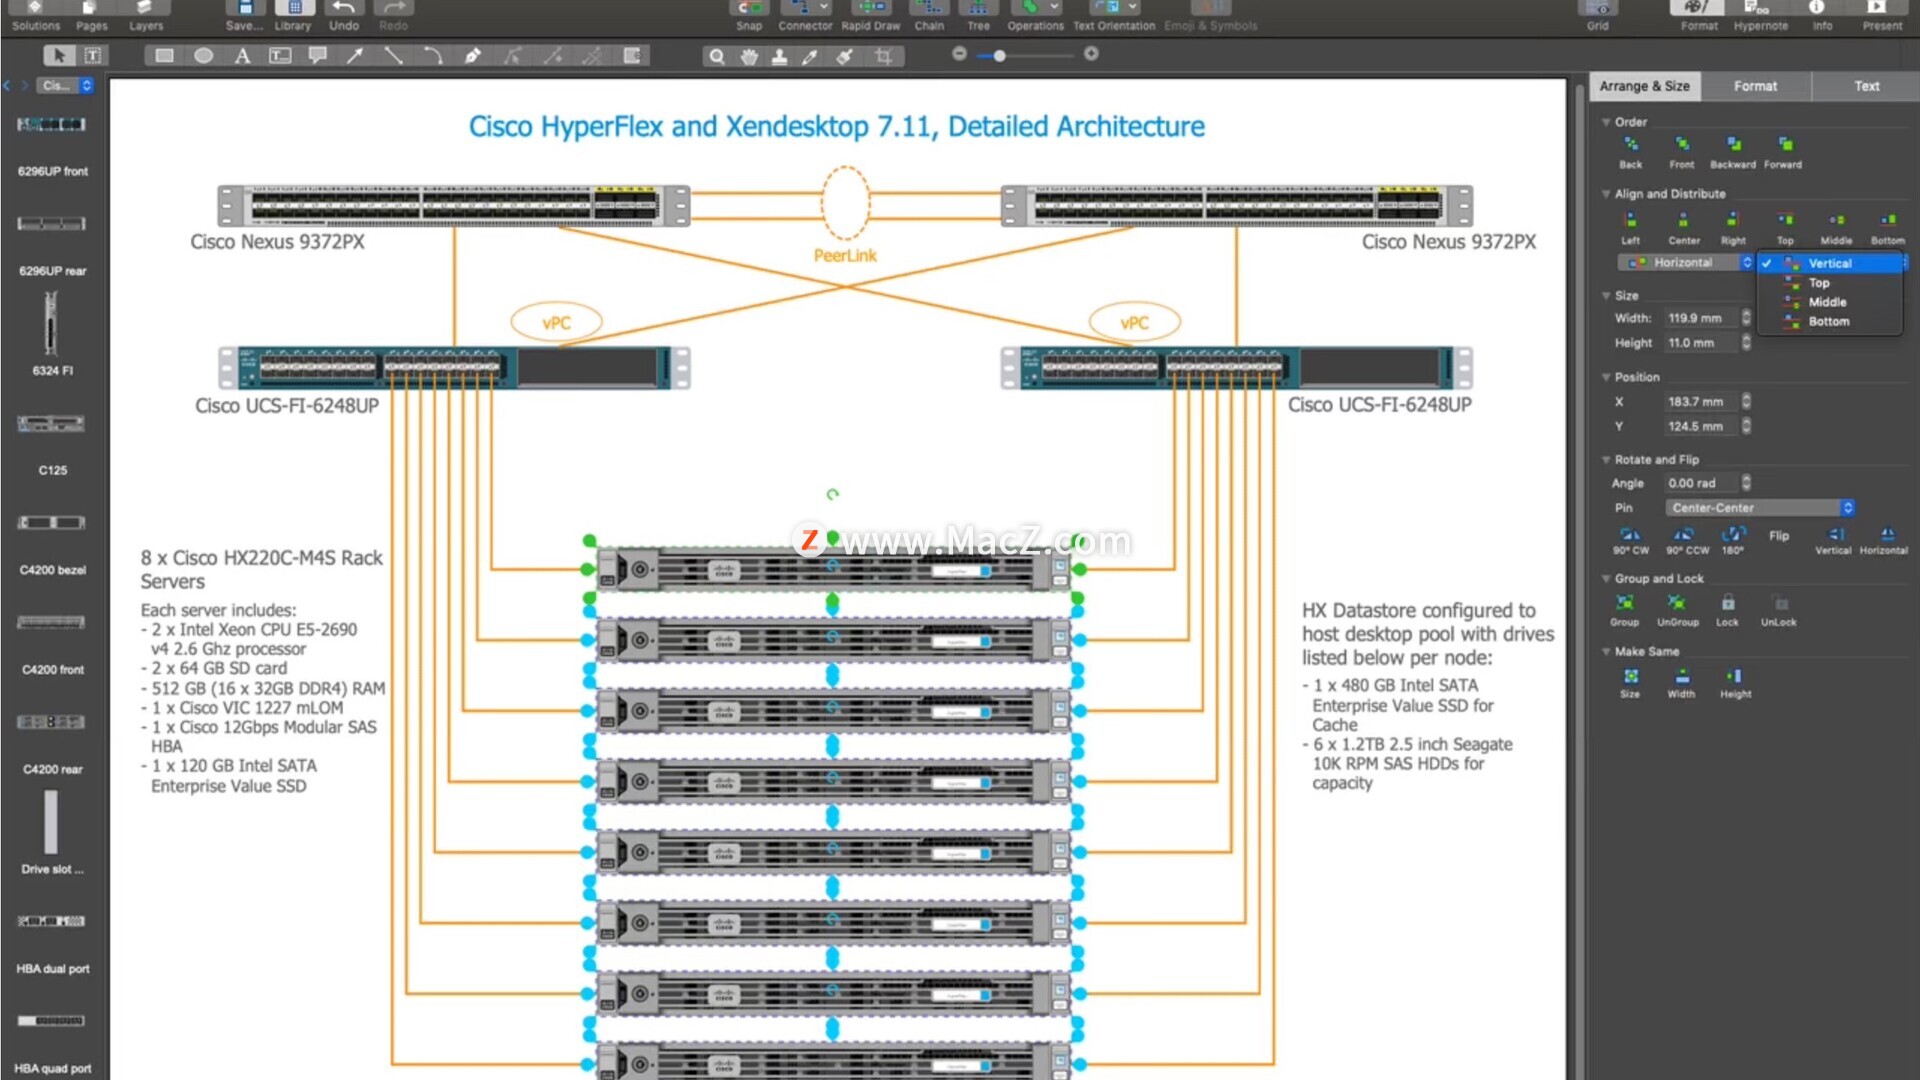Choose the ellipse shape tool
Image resolution: width=1920 pixels, height=1080 pixels.
[x=204, y=56]
